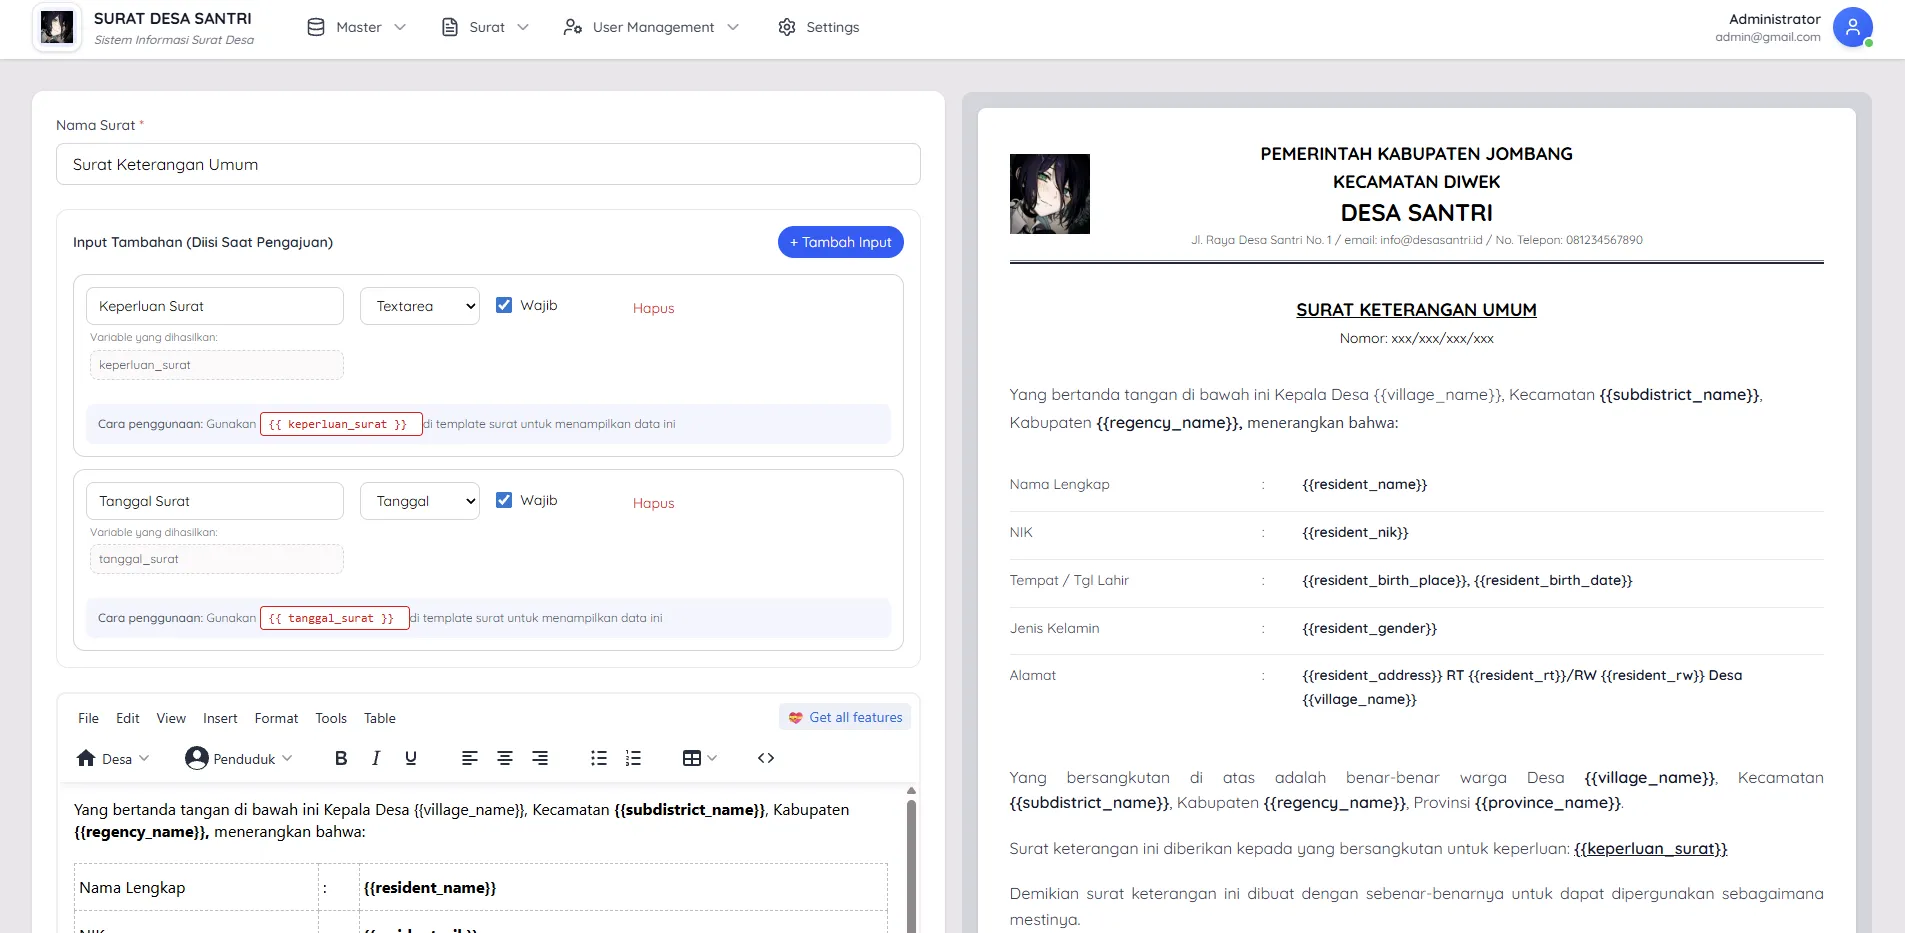The width and height of the screenshot is (1905, 933).
Task: Click Hapus for Keperluan Surat
Action: point(653,308)
